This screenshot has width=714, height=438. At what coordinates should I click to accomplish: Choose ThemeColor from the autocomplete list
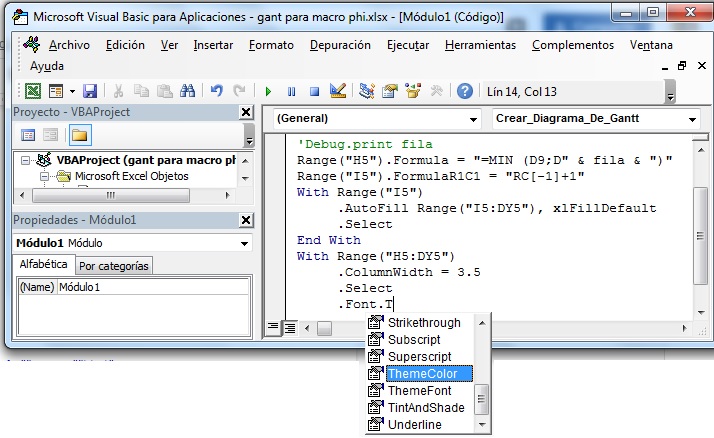tap(419, 374)
